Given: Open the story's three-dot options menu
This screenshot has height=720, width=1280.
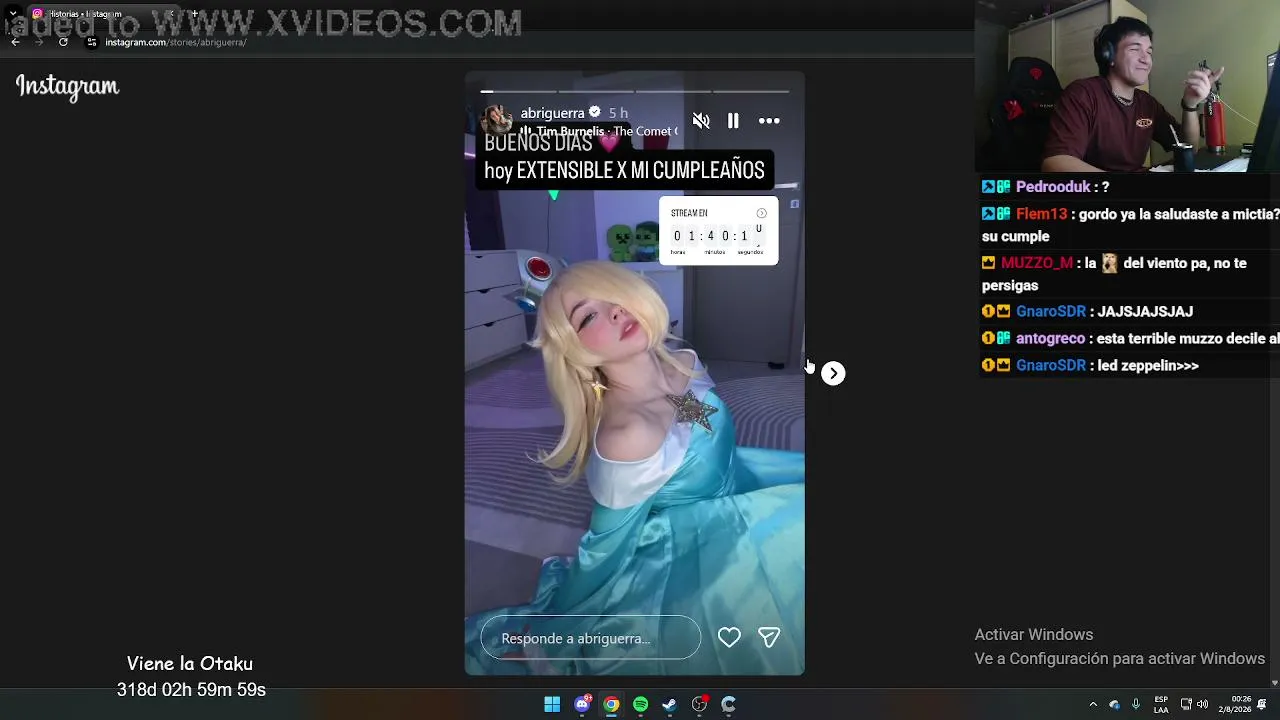Looking at the screenshot, I should 769,121.
